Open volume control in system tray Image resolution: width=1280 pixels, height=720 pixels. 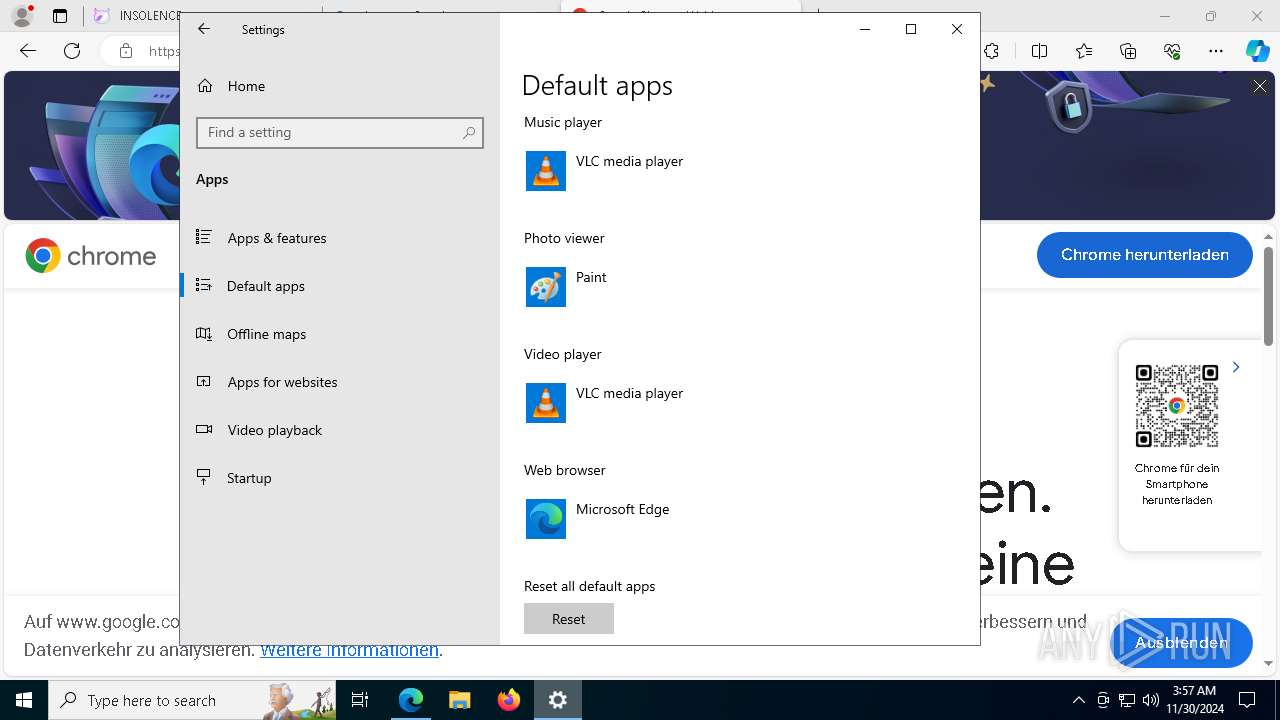[1150, 700]
